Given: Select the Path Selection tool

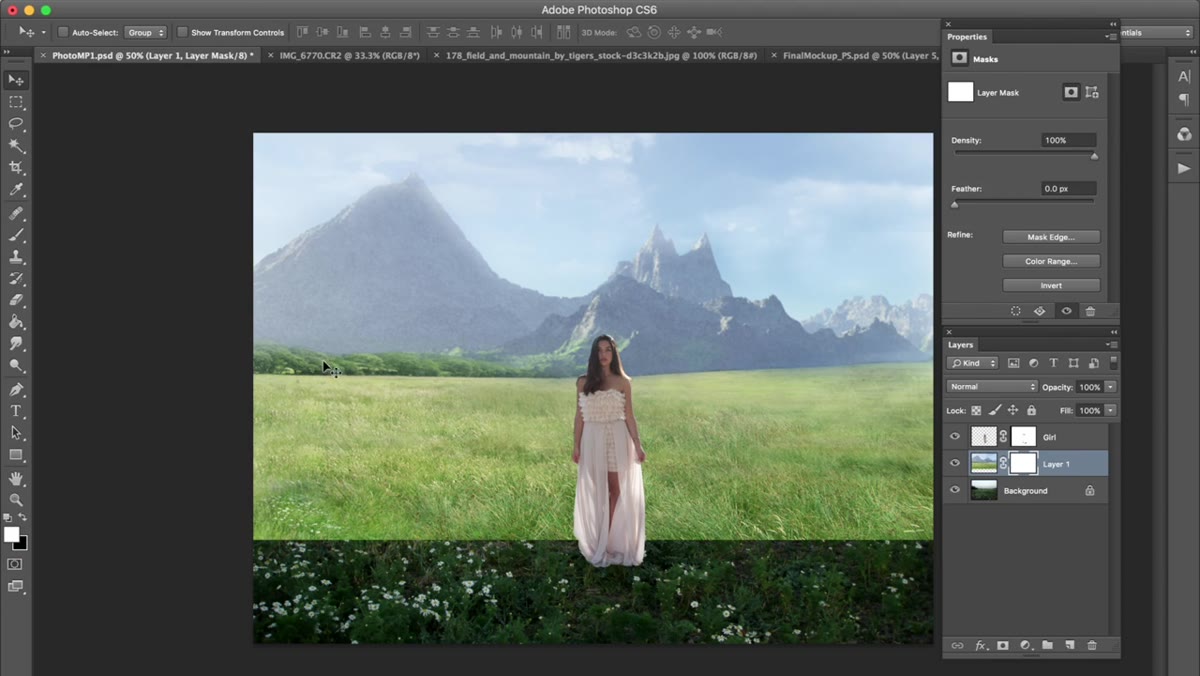Looking at the screenshot, I should click(16, 433).
